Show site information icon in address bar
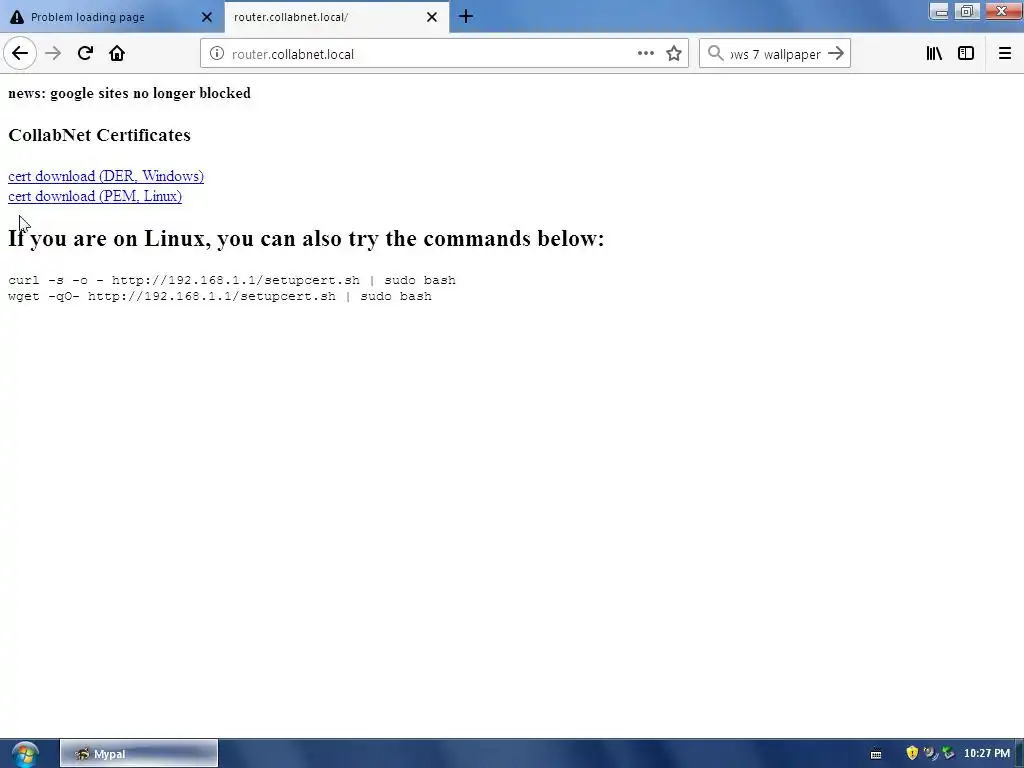1024x768 pixels. [x=217, y=54]
